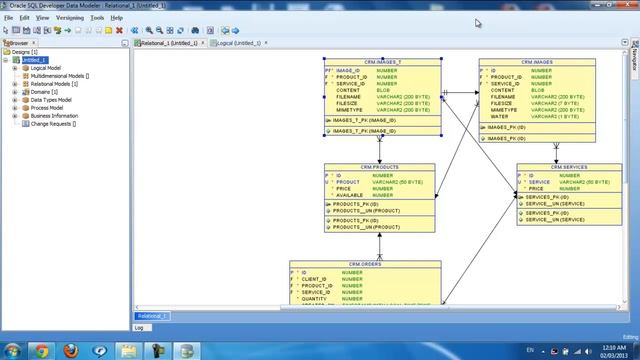
Task: Click the Split Table tool
Action: click(37, 30)
